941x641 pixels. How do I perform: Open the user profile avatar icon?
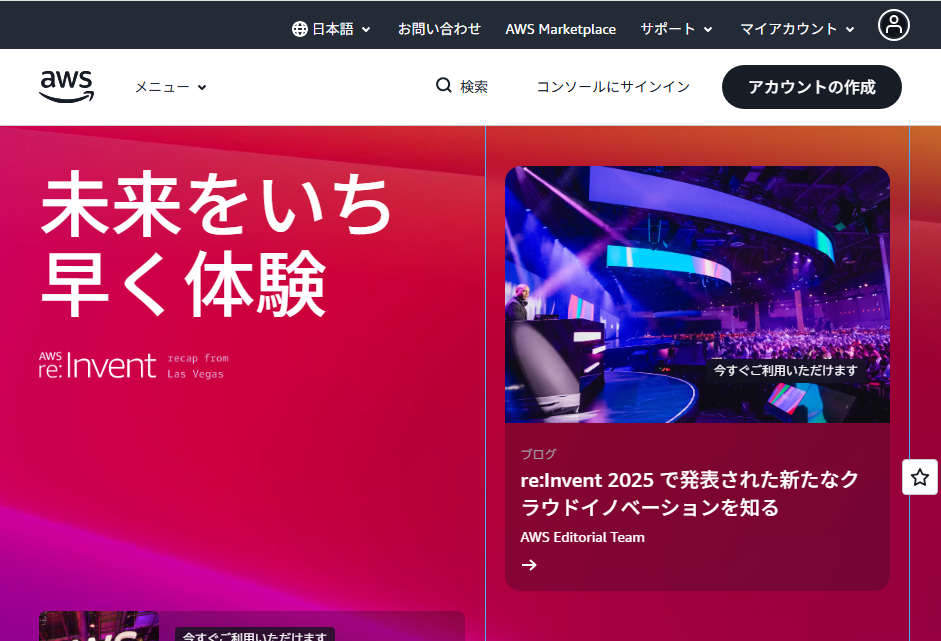tap(893, 25)
